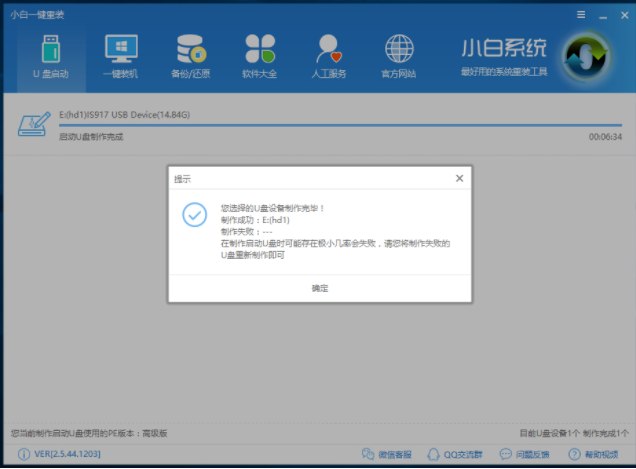Viewport: 636px width, 469px height.
Task: Switch to the 一键装机 tab
Action: click(121, 56)
